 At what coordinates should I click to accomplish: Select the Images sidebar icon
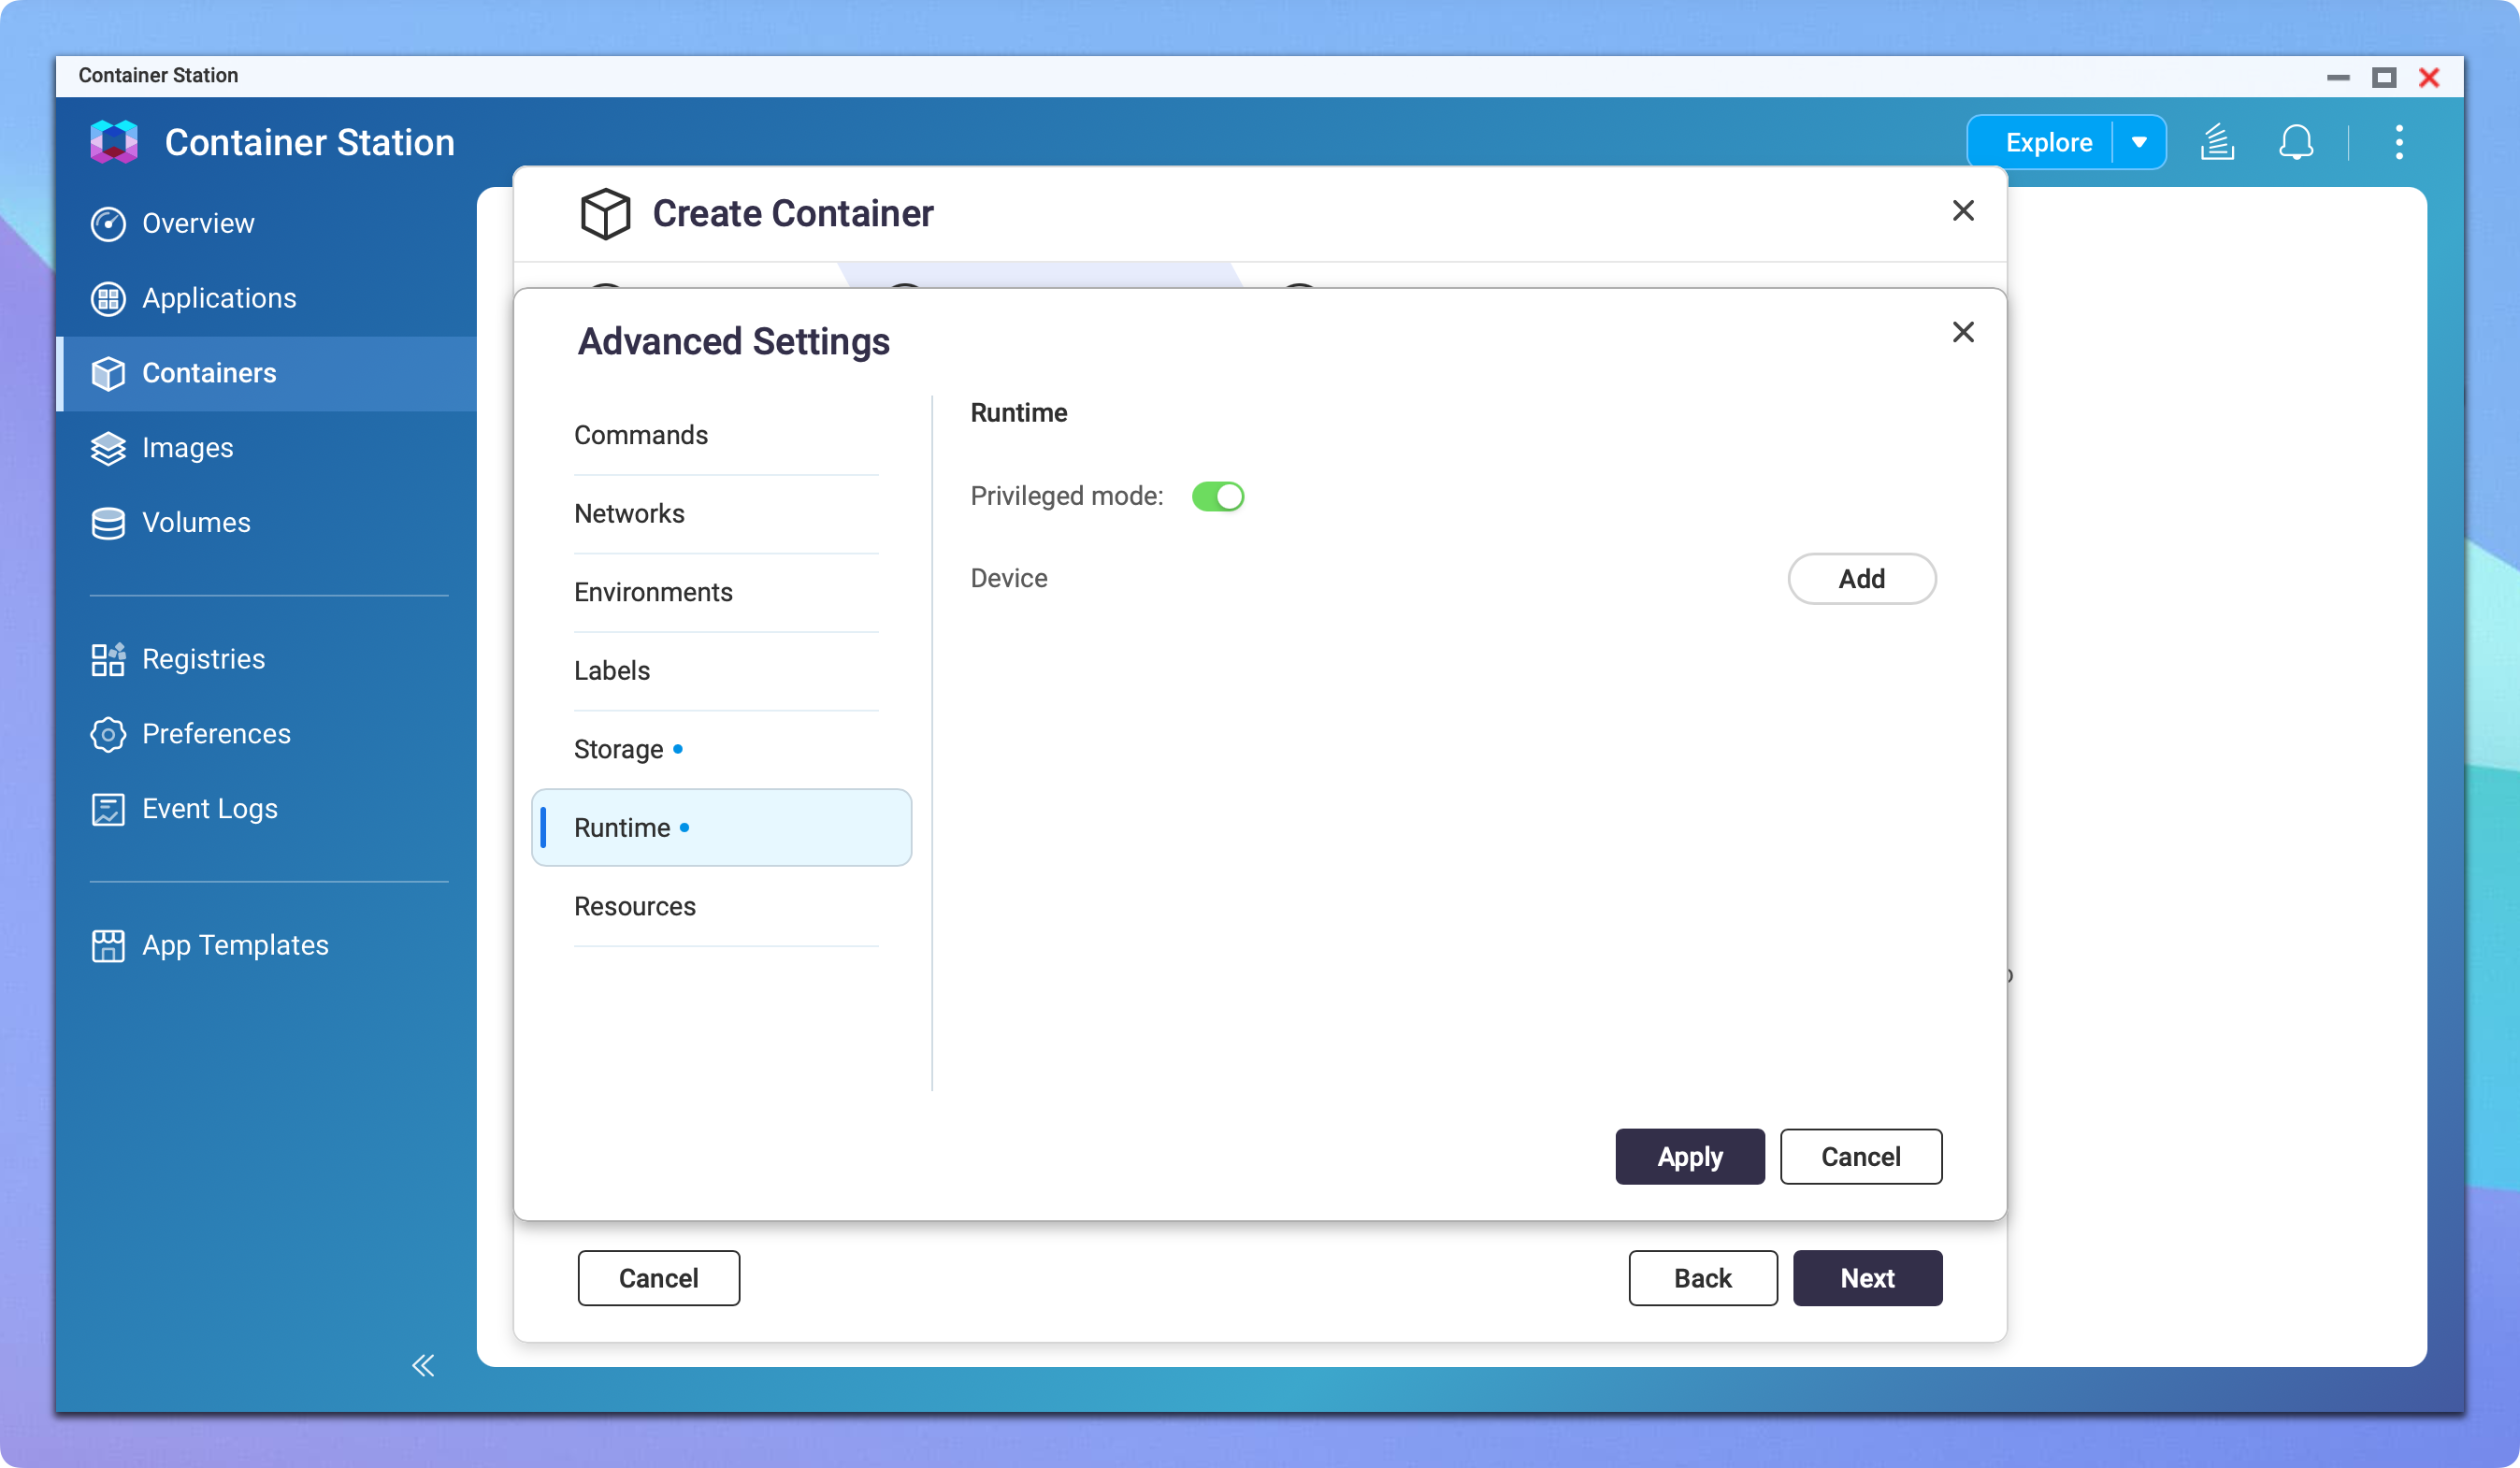(109, 448)
